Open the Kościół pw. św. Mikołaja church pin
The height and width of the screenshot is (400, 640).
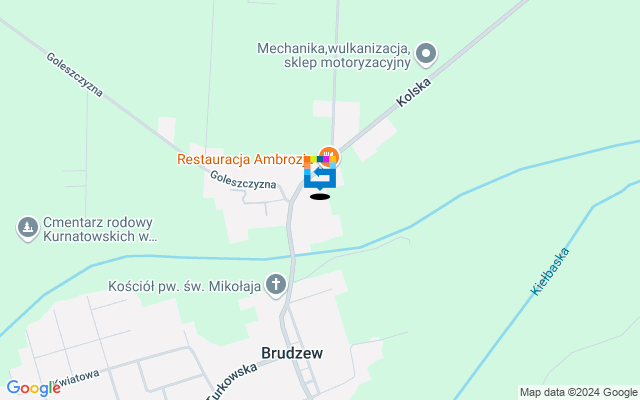coord(276,285)
